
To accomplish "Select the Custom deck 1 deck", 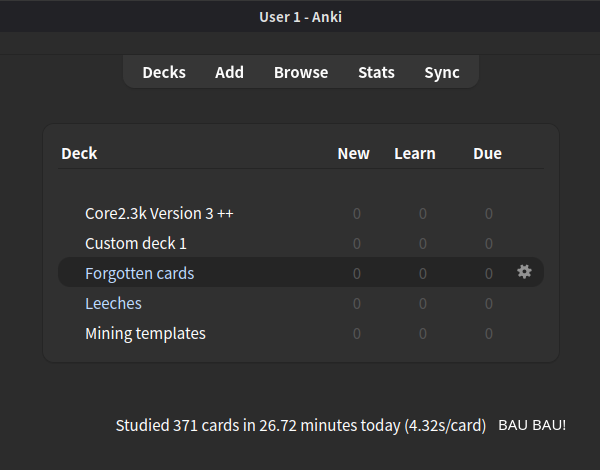I will (x=136, y=243).
